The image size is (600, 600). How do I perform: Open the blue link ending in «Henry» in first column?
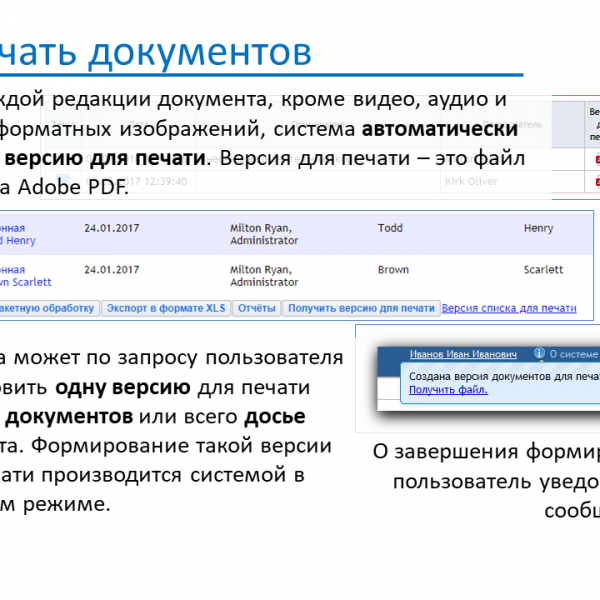[18, 240]
